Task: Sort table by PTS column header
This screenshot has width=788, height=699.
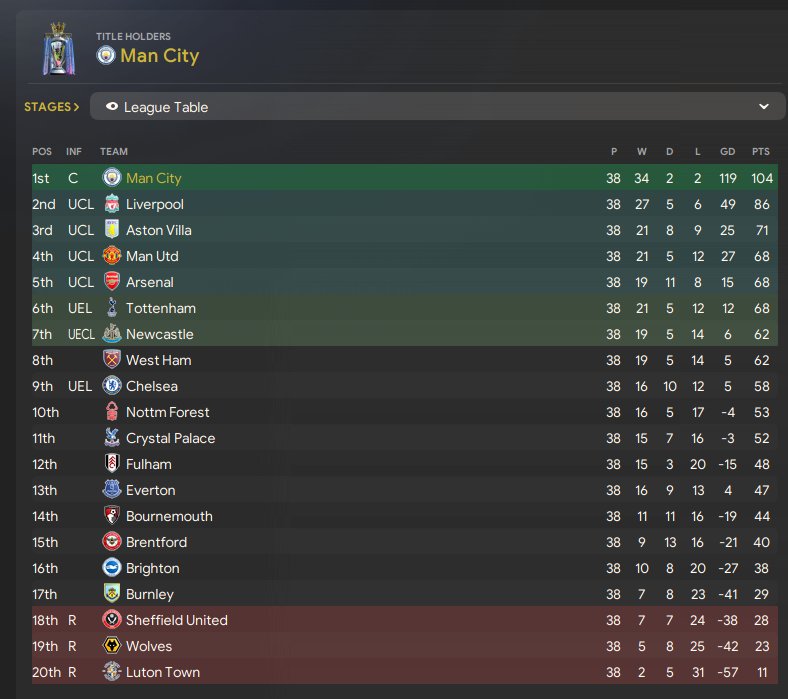Action: [x=760, y=151]
